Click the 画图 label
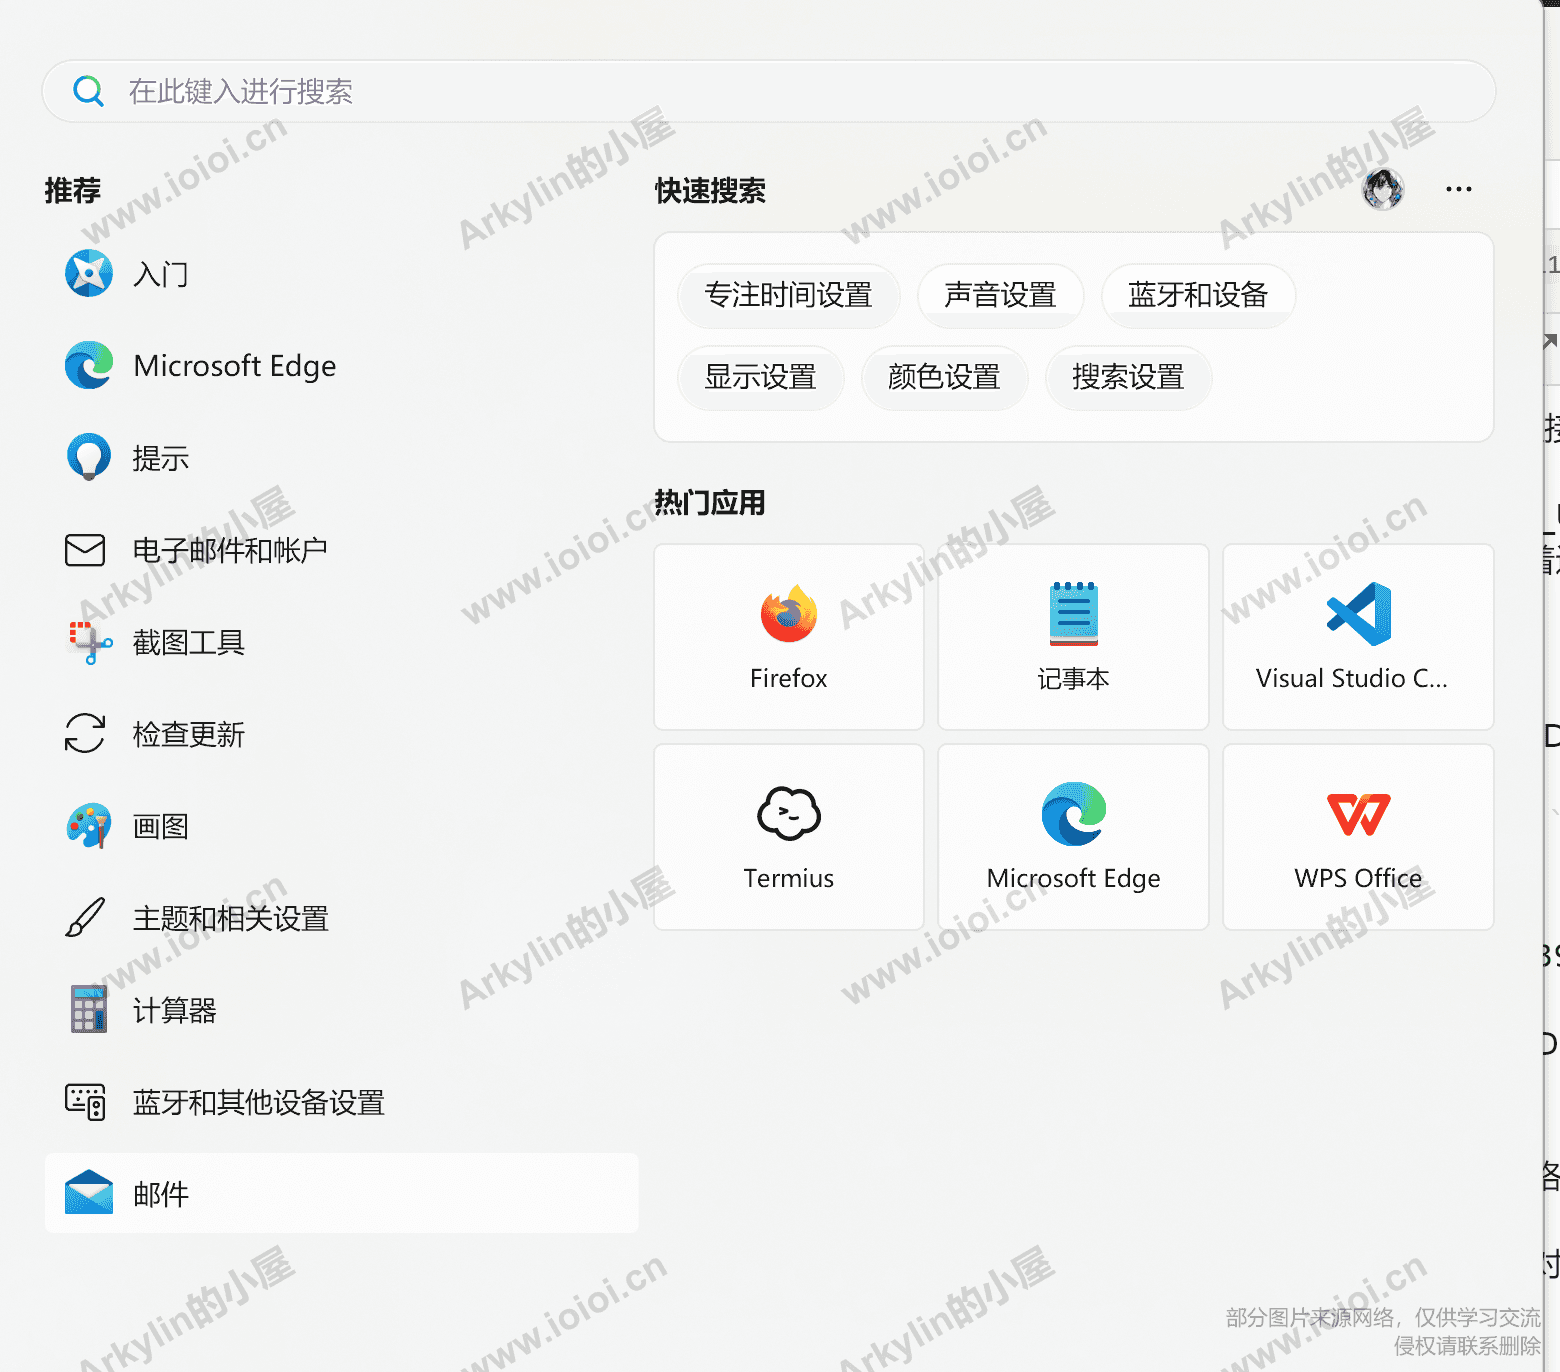 tap(161, 826)
